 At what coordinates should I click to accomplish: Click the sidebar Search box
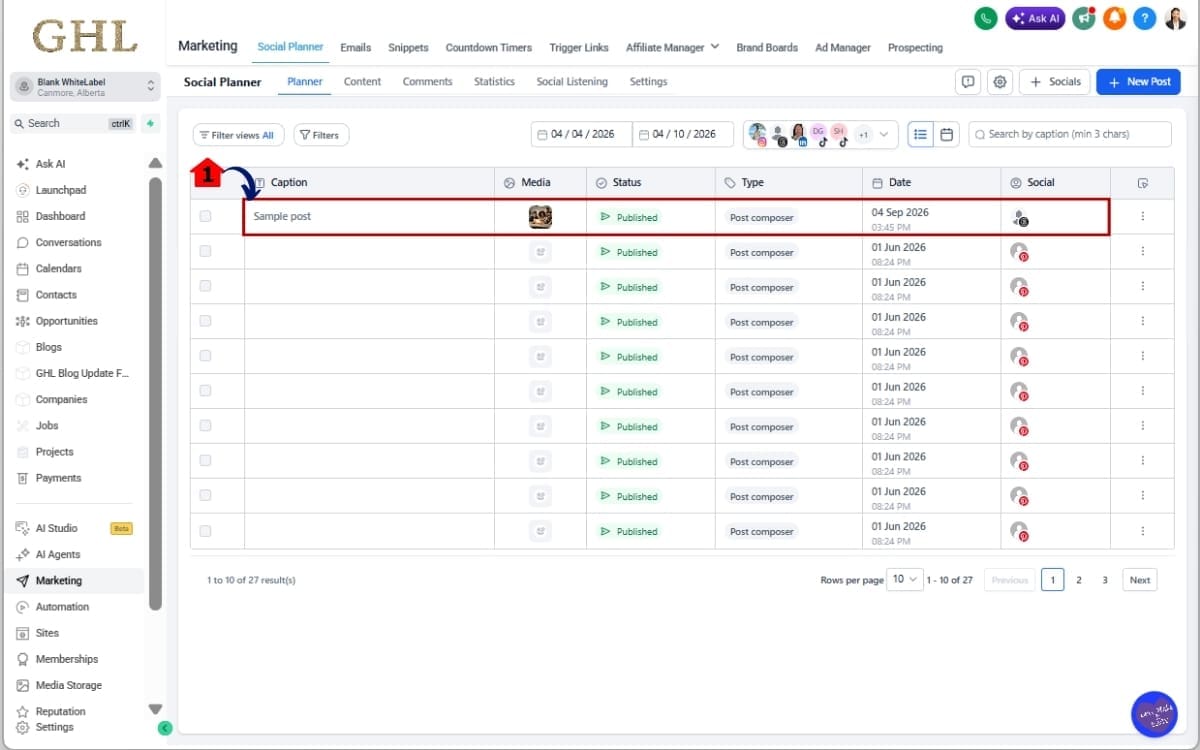(x=73, y=124)
